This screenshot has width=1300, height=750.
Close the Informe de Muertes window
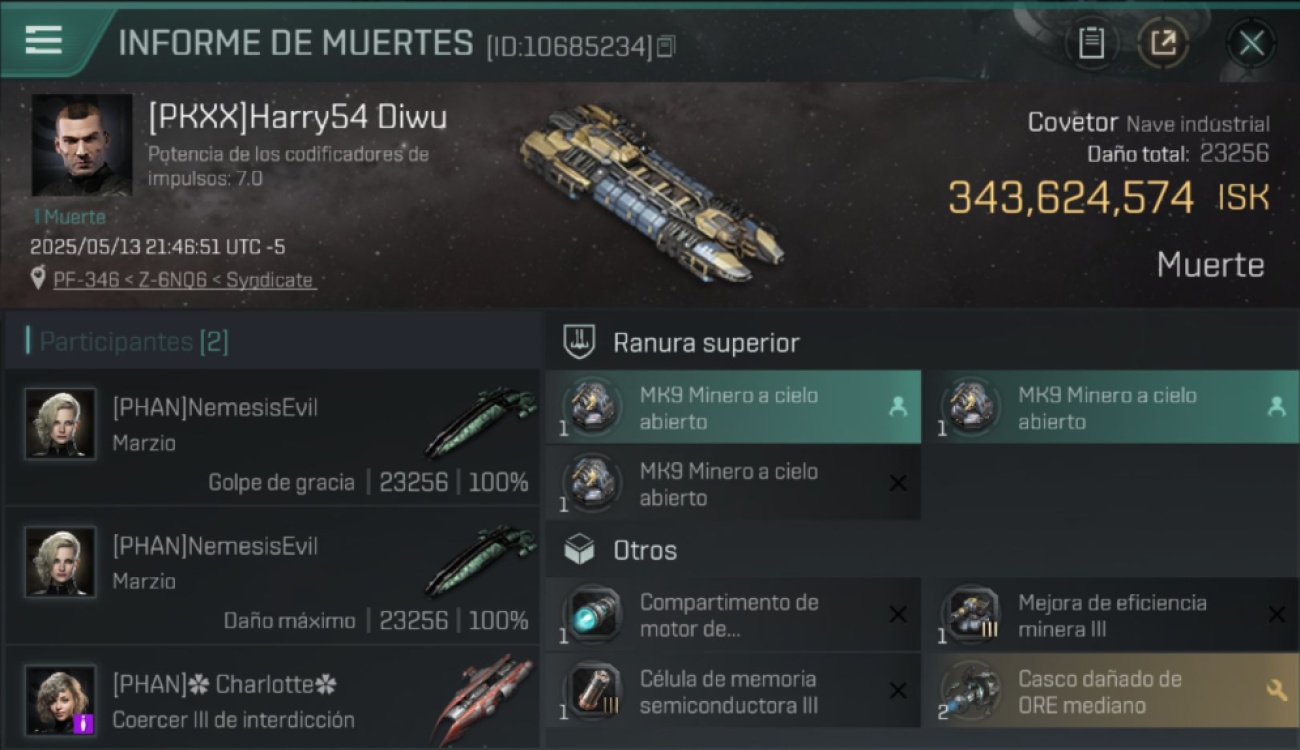(x=1251, y=43)
